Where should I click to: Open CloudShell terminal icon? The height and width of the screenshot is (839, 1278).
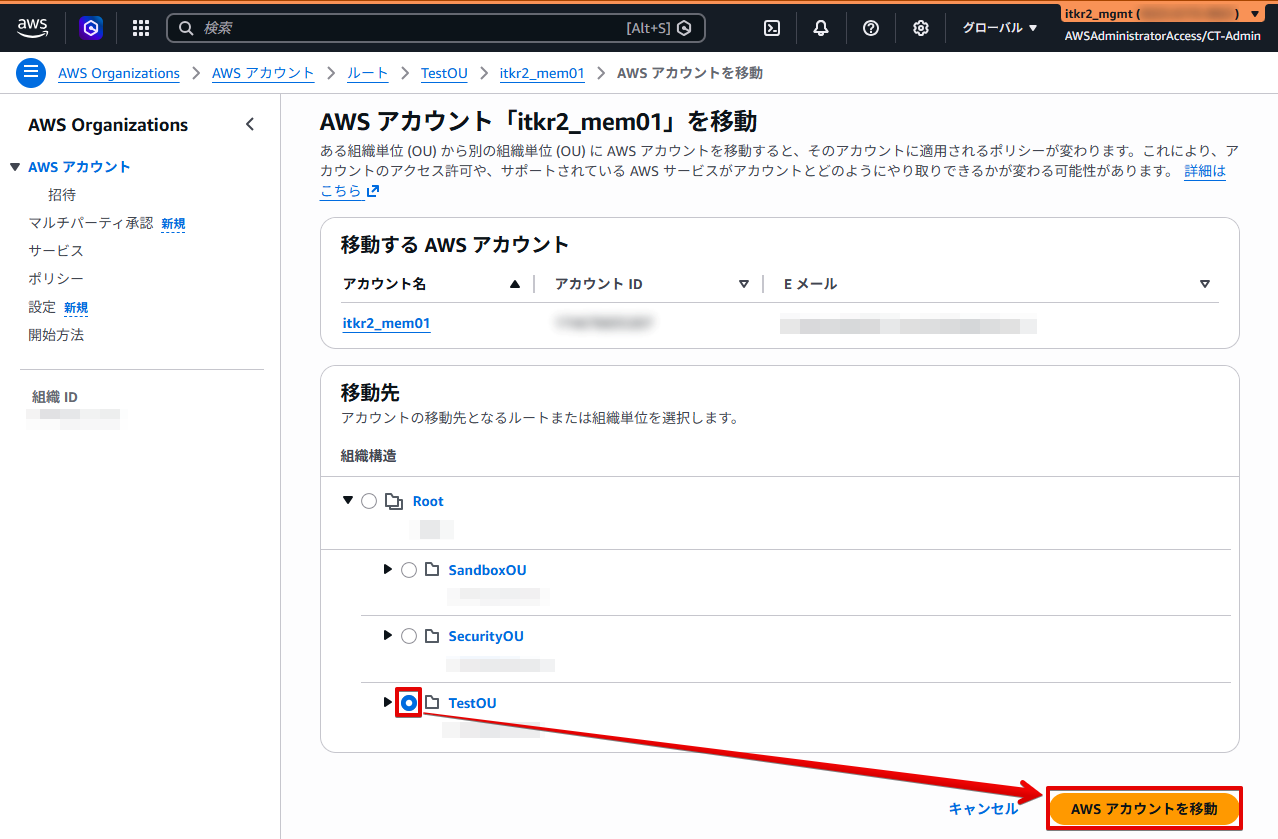tap(772, 28)
